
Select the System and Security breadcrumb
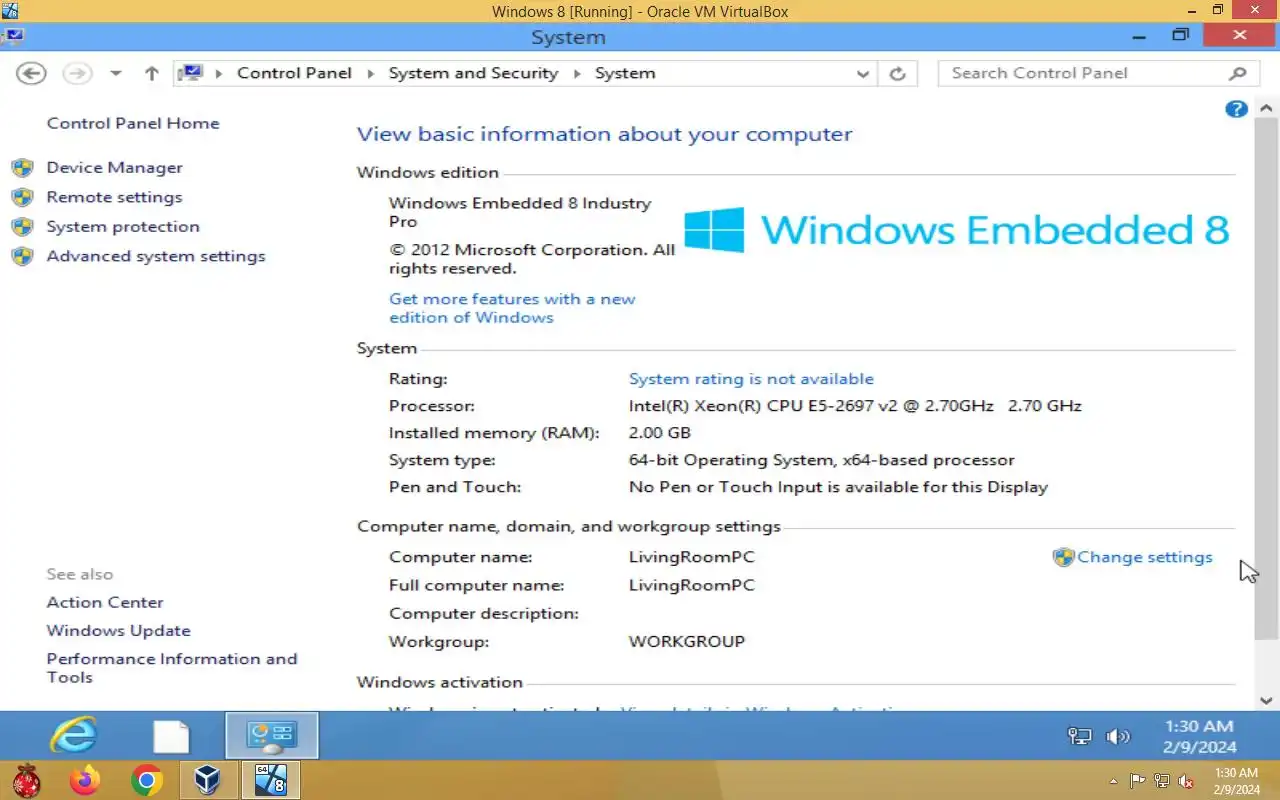coord(473,73)
